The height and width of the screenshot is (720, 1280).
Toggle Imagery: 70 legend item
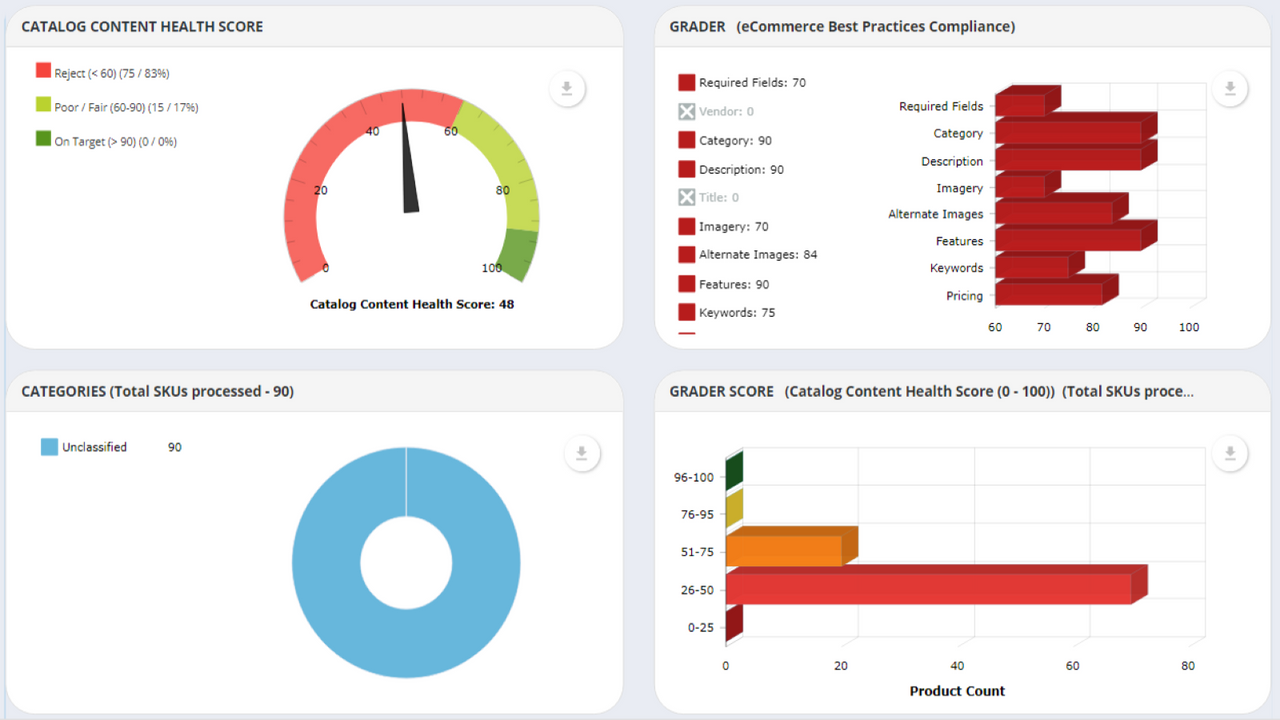[x=723, y=226]
